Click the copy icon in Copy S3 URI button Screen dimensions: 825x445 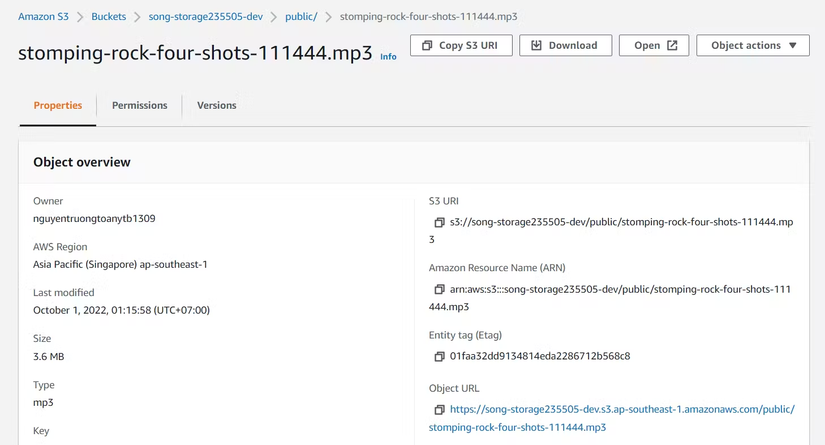(x=427, y=45)
